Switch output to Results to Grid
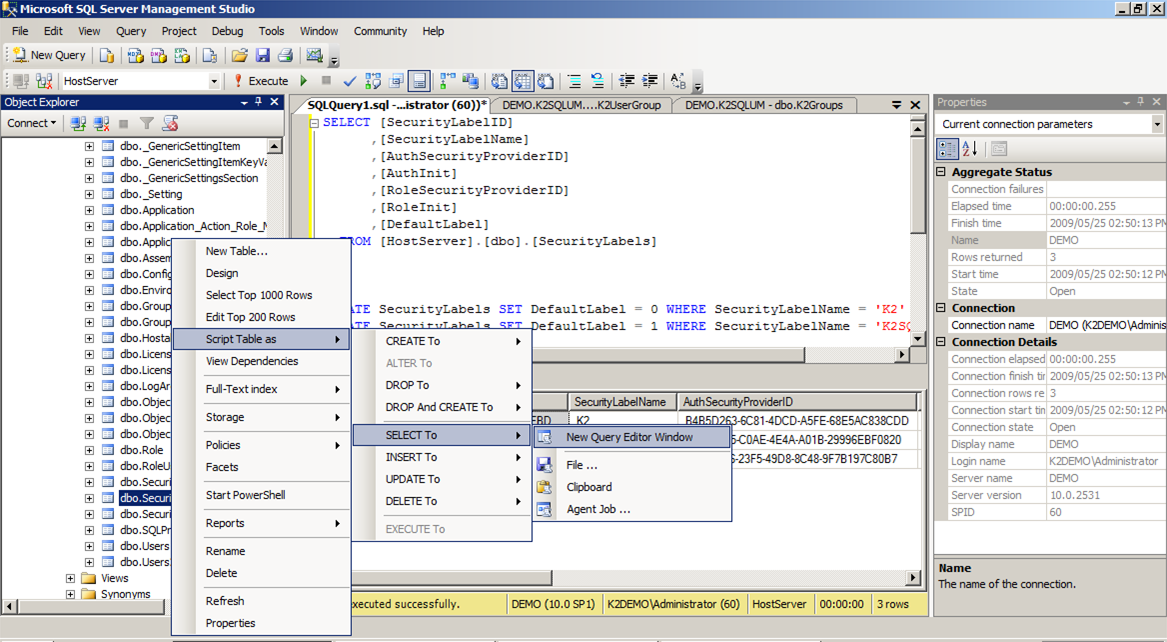Screen dimensions: 1167x642 coord(522,80)
